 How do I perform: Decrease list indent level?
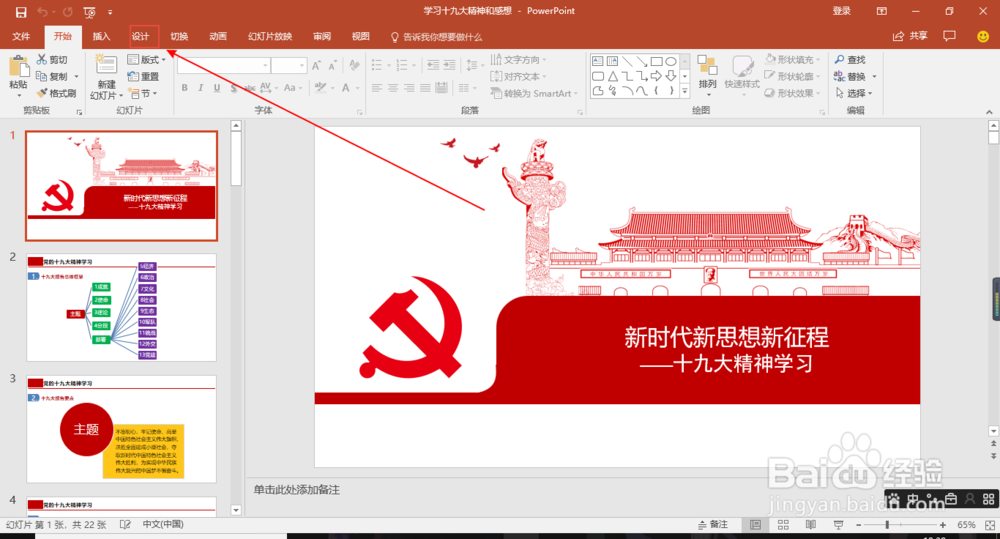[433, 65]
